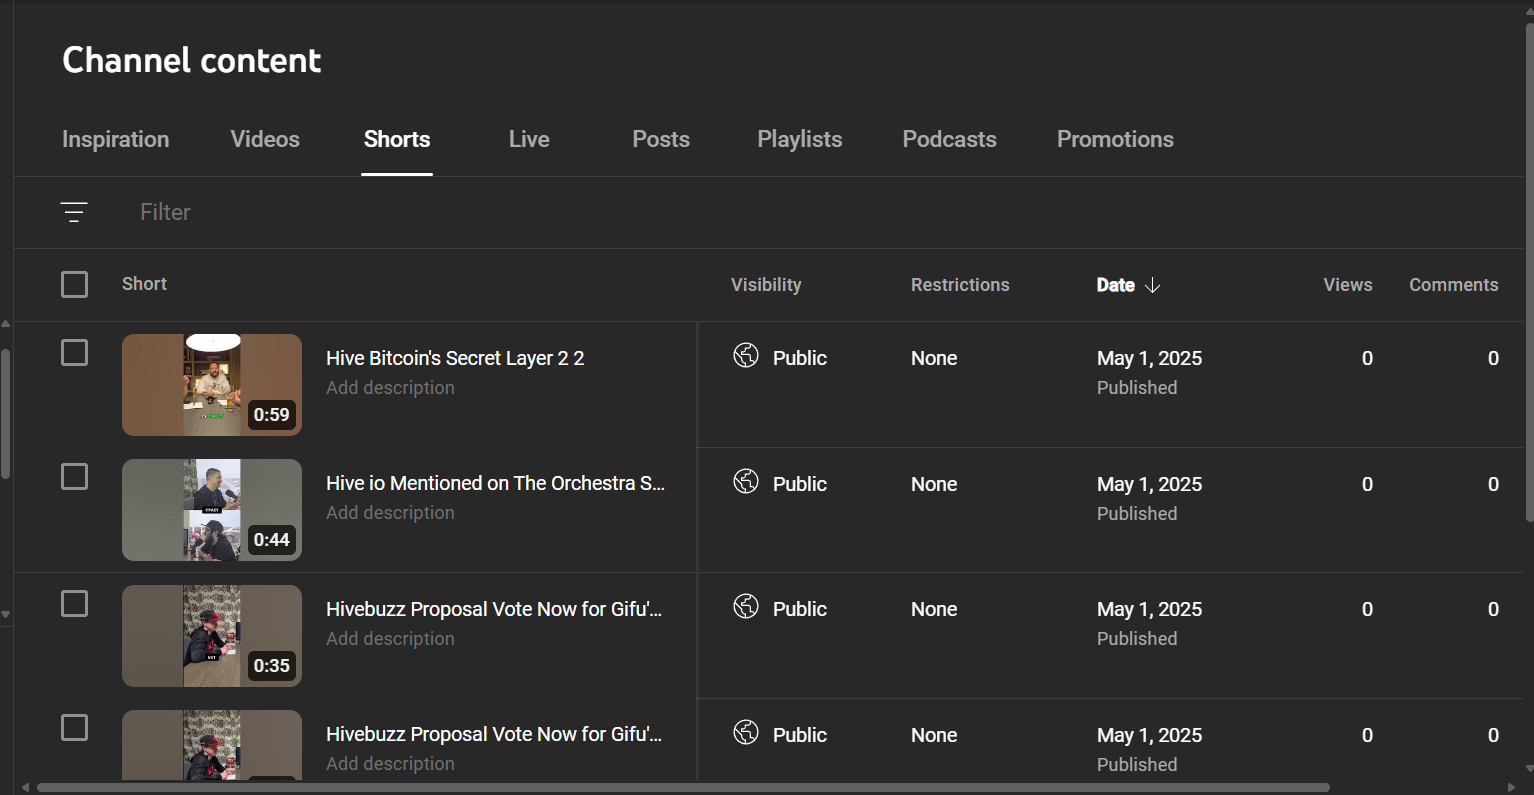Add description for Hive Bitcoin's Secret Layer
1534x795 pixels.
390,388
